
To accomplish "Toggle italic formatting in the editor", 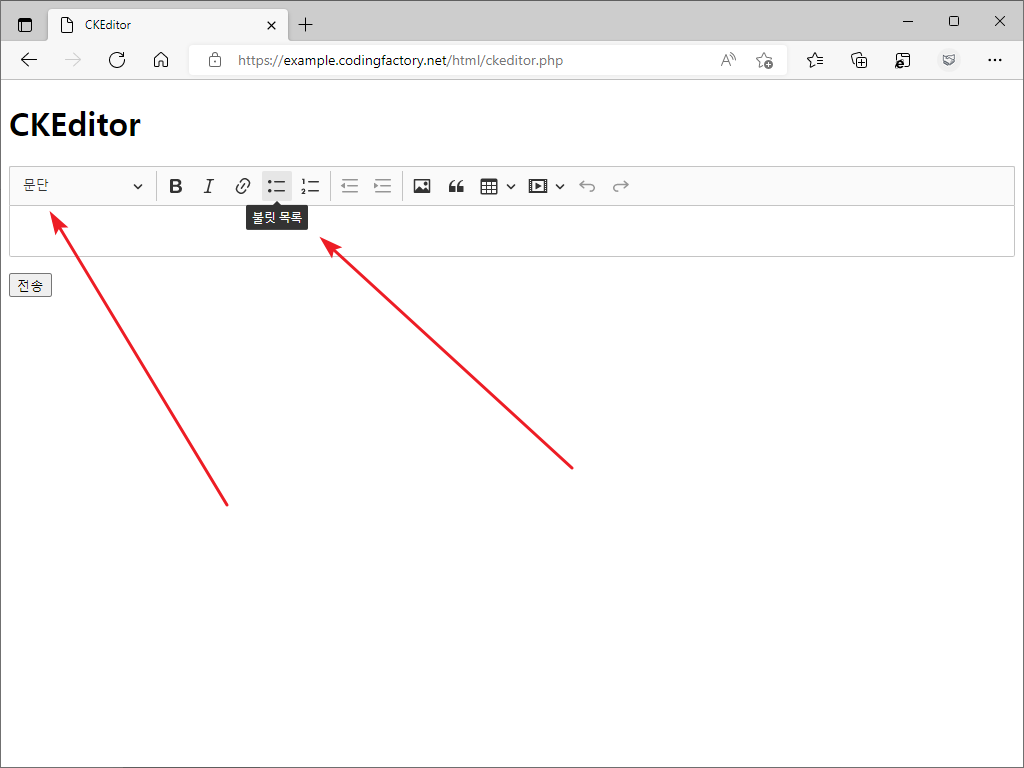I will pos(208,186).
